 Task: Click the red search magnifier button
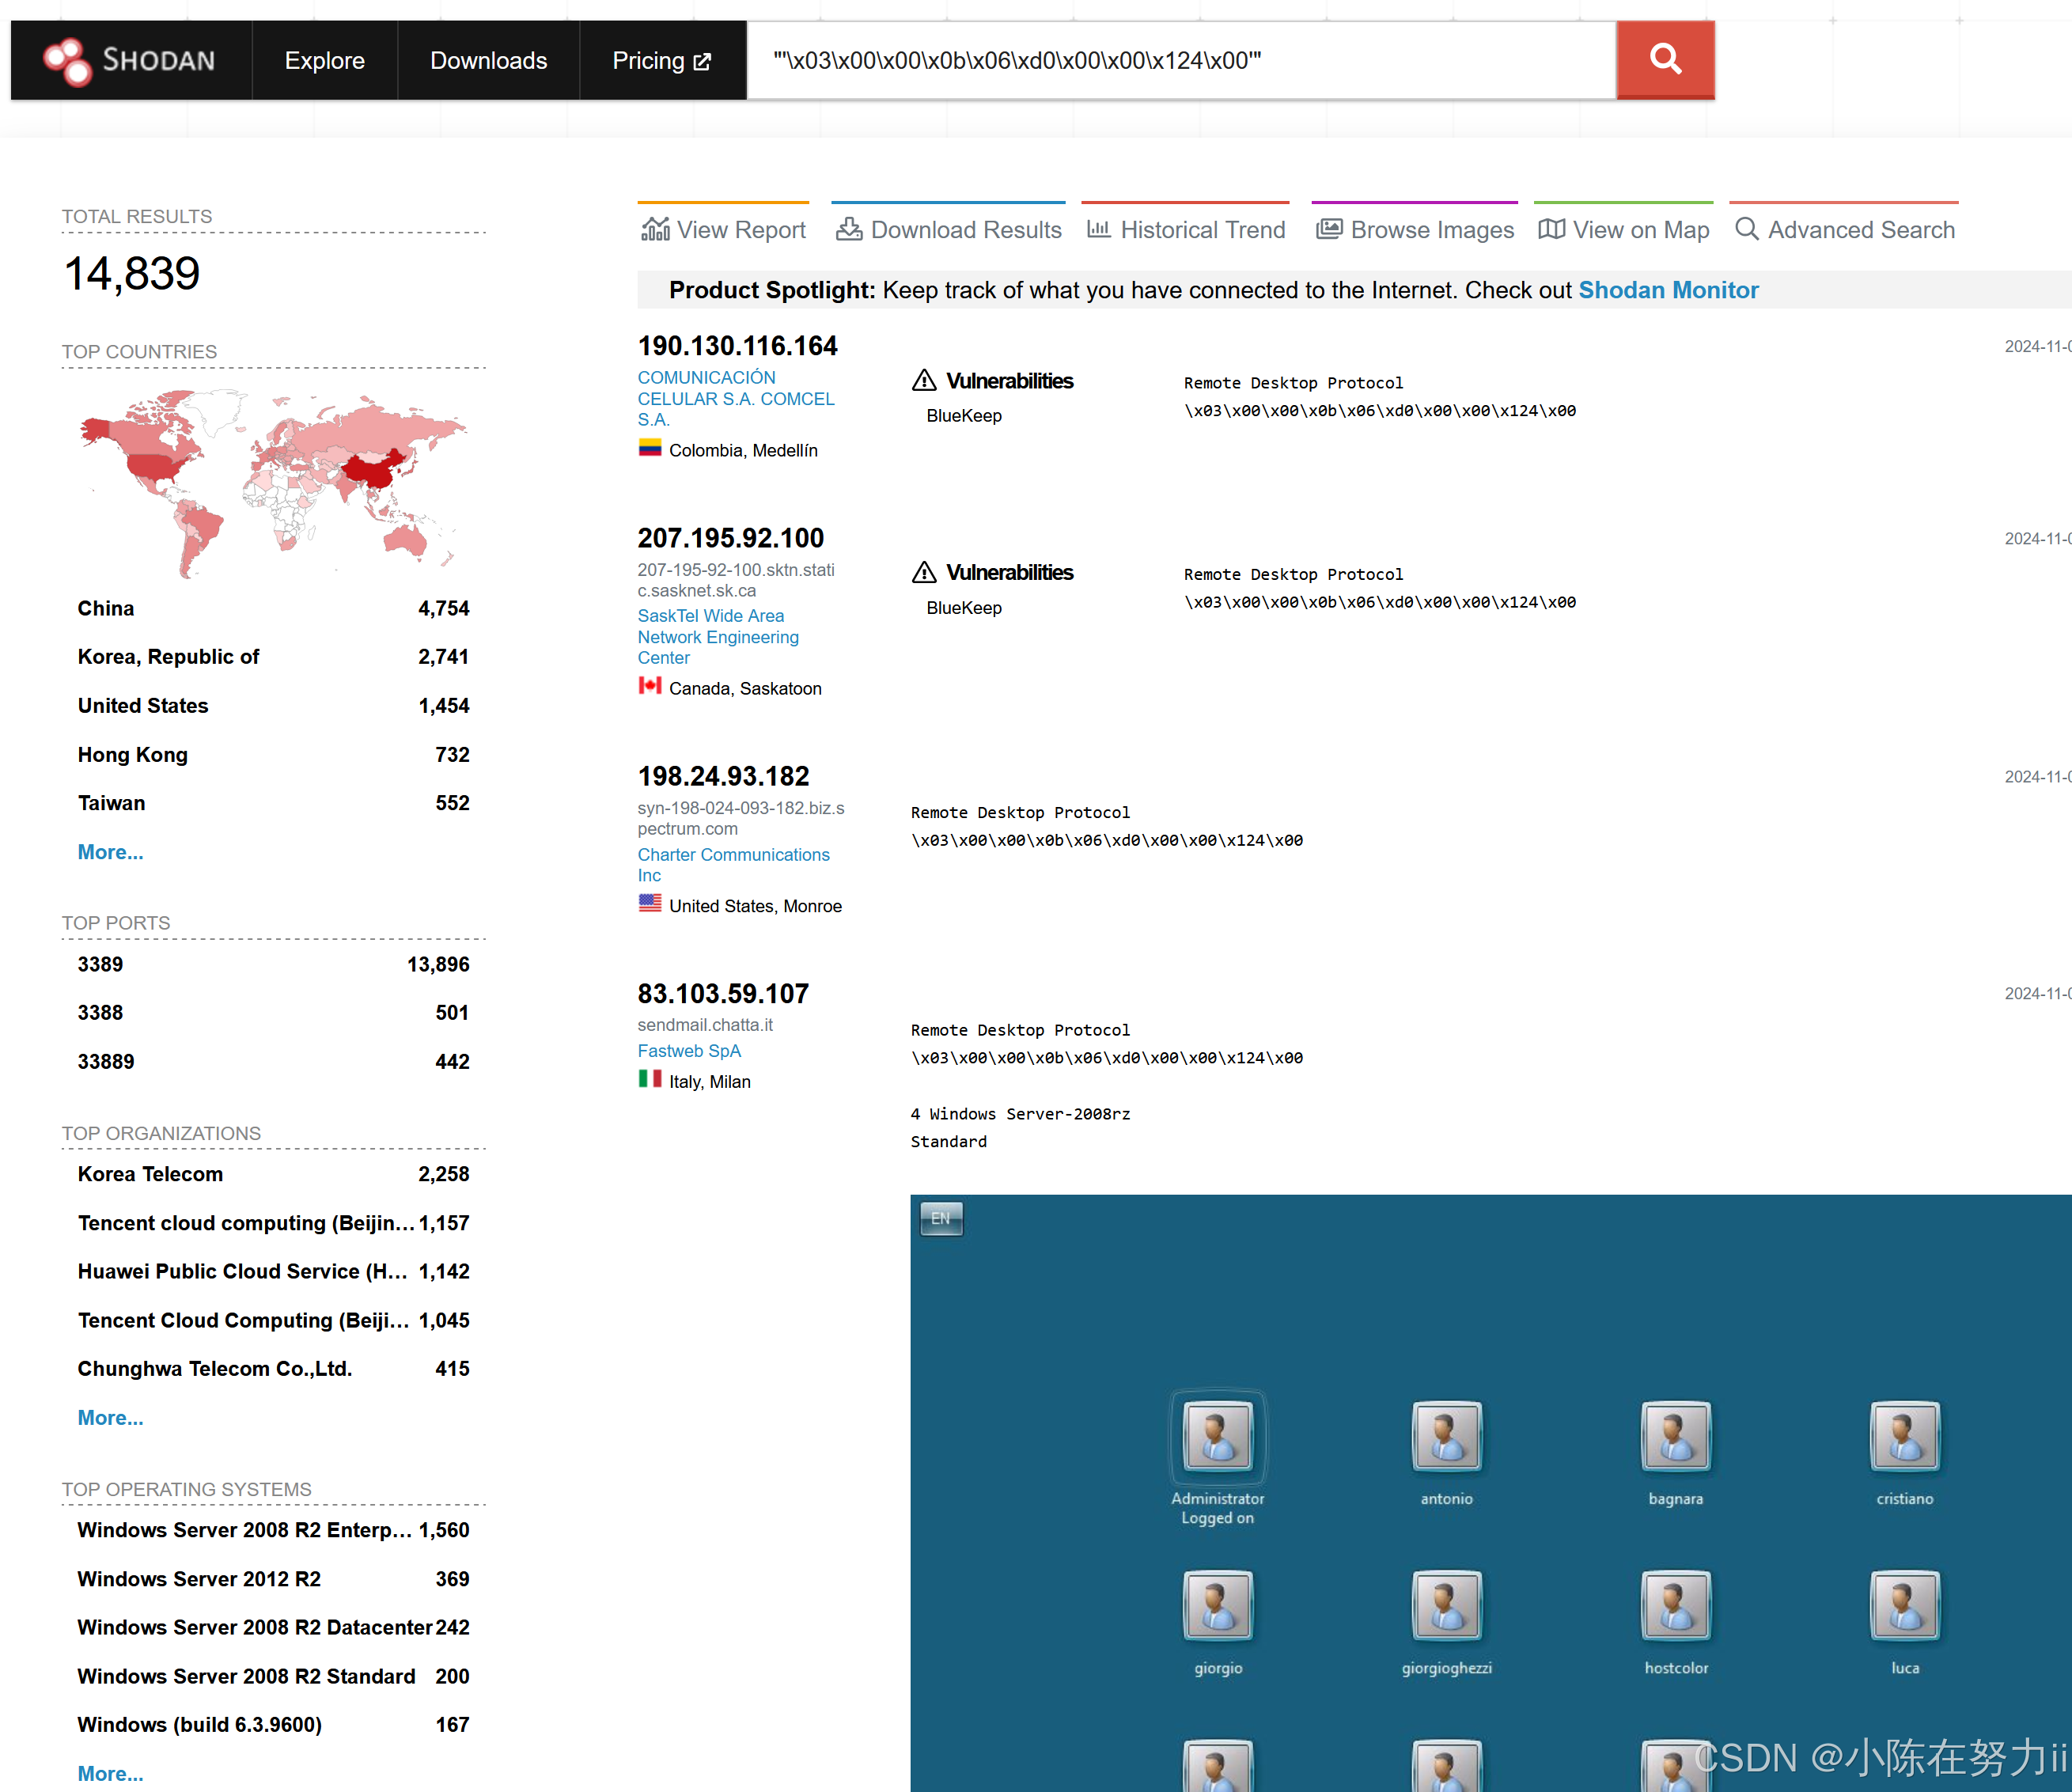[x=1665, y=60]
